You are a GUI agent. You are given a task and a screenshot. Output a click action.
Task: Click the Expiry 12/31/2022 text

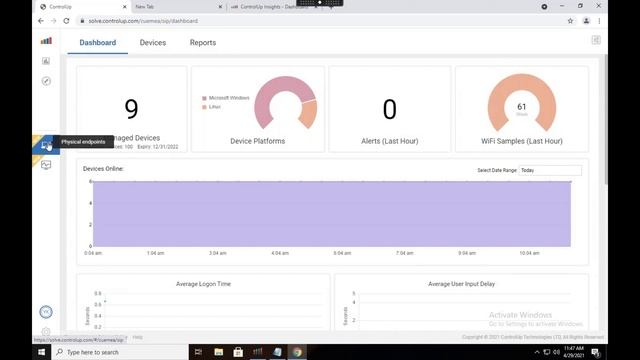tap(158, 147)
